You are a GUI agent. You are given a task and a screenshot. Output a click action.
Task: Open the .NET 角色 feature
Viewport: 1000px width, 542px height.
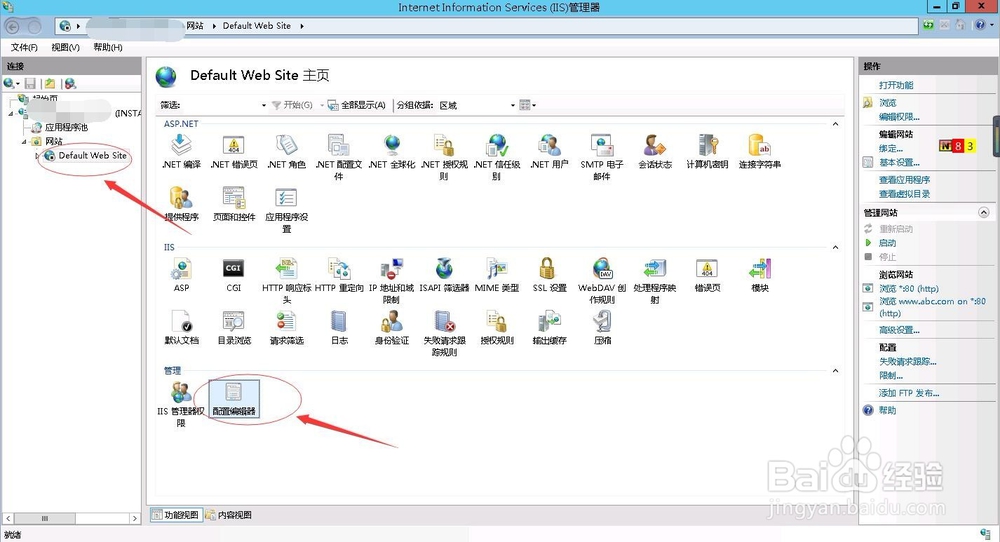[286, 152]
